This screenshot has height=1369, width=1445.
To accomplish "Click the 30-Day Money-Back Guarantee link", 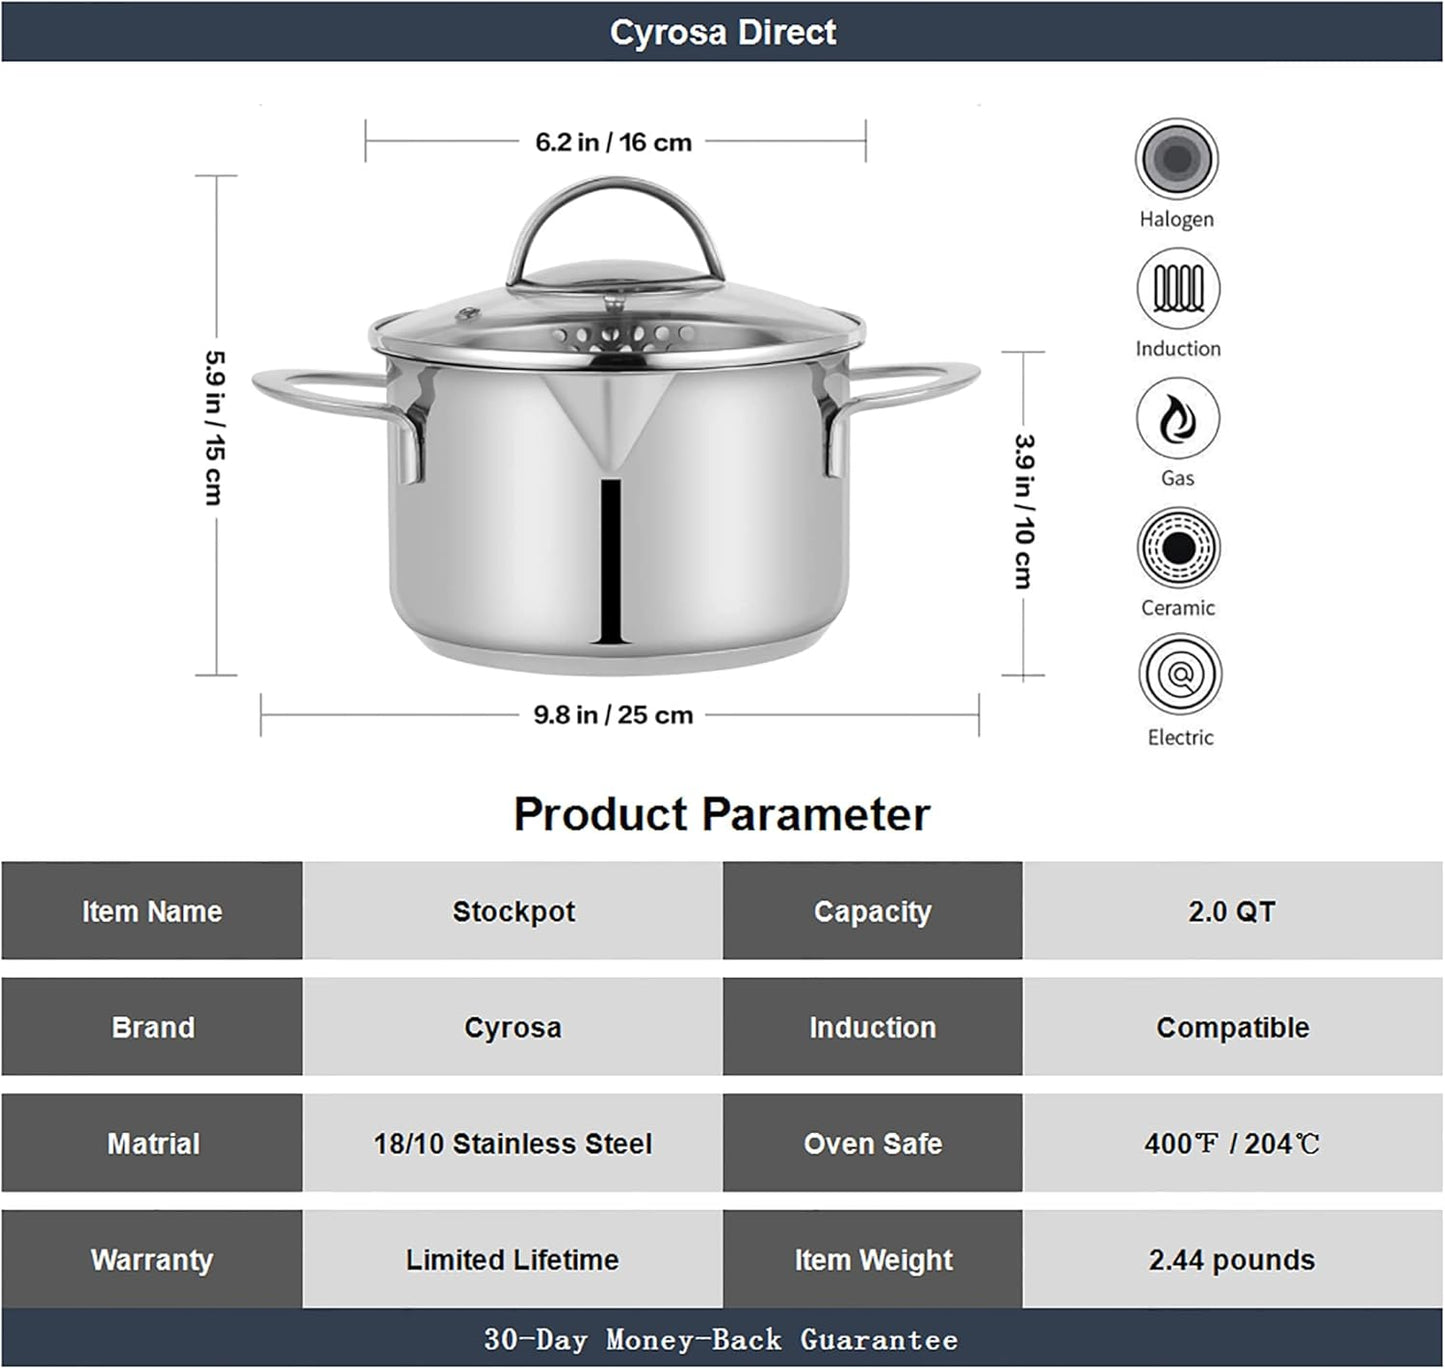I will [722, 1341].
